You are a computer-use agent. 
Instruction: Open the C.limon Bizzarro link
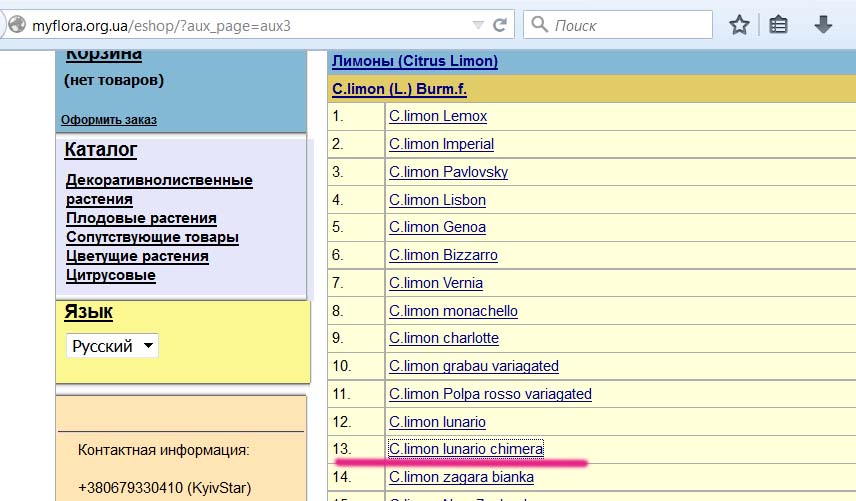point(443,255)
